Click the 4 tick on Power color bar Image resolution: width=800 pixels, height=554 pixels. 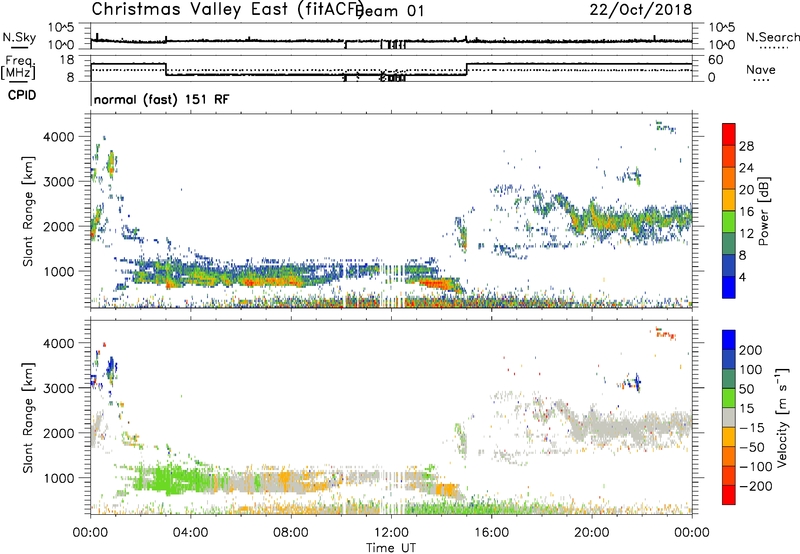(x=743, y=277)
